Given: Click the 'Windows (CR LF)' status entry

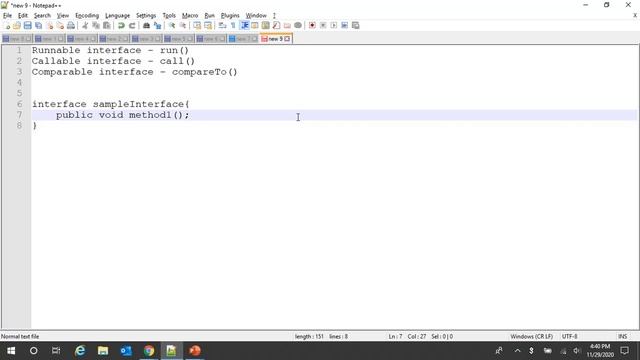Looking at the screenshot, I should pos(531,337).
